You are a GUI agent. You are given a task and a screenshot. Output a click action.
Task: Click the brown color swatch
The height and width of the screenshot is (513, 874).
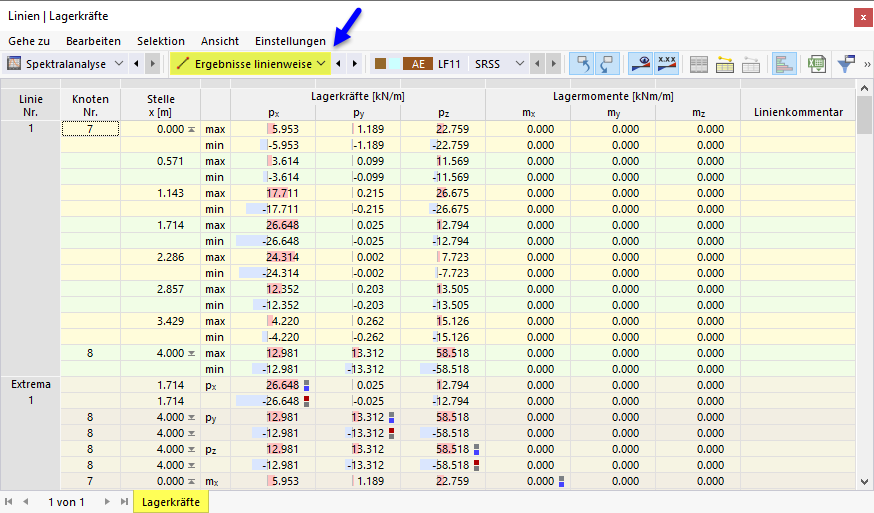pos(381,64)
